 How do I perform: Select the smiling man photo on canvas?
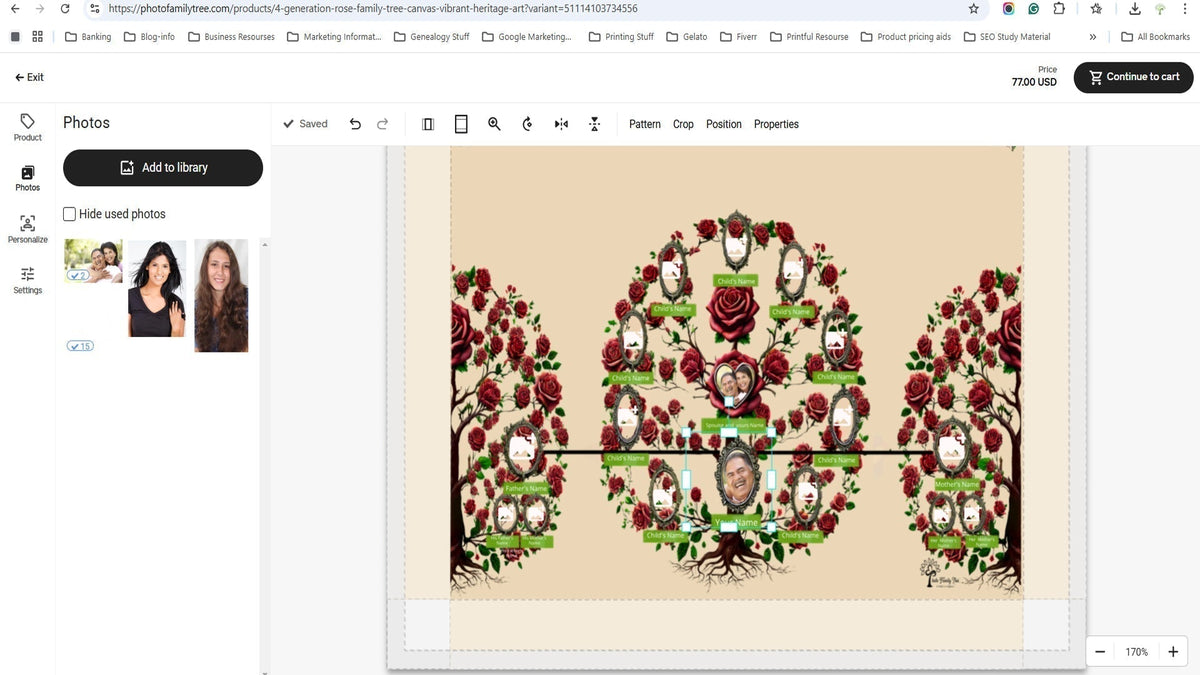tap(738, 479)
